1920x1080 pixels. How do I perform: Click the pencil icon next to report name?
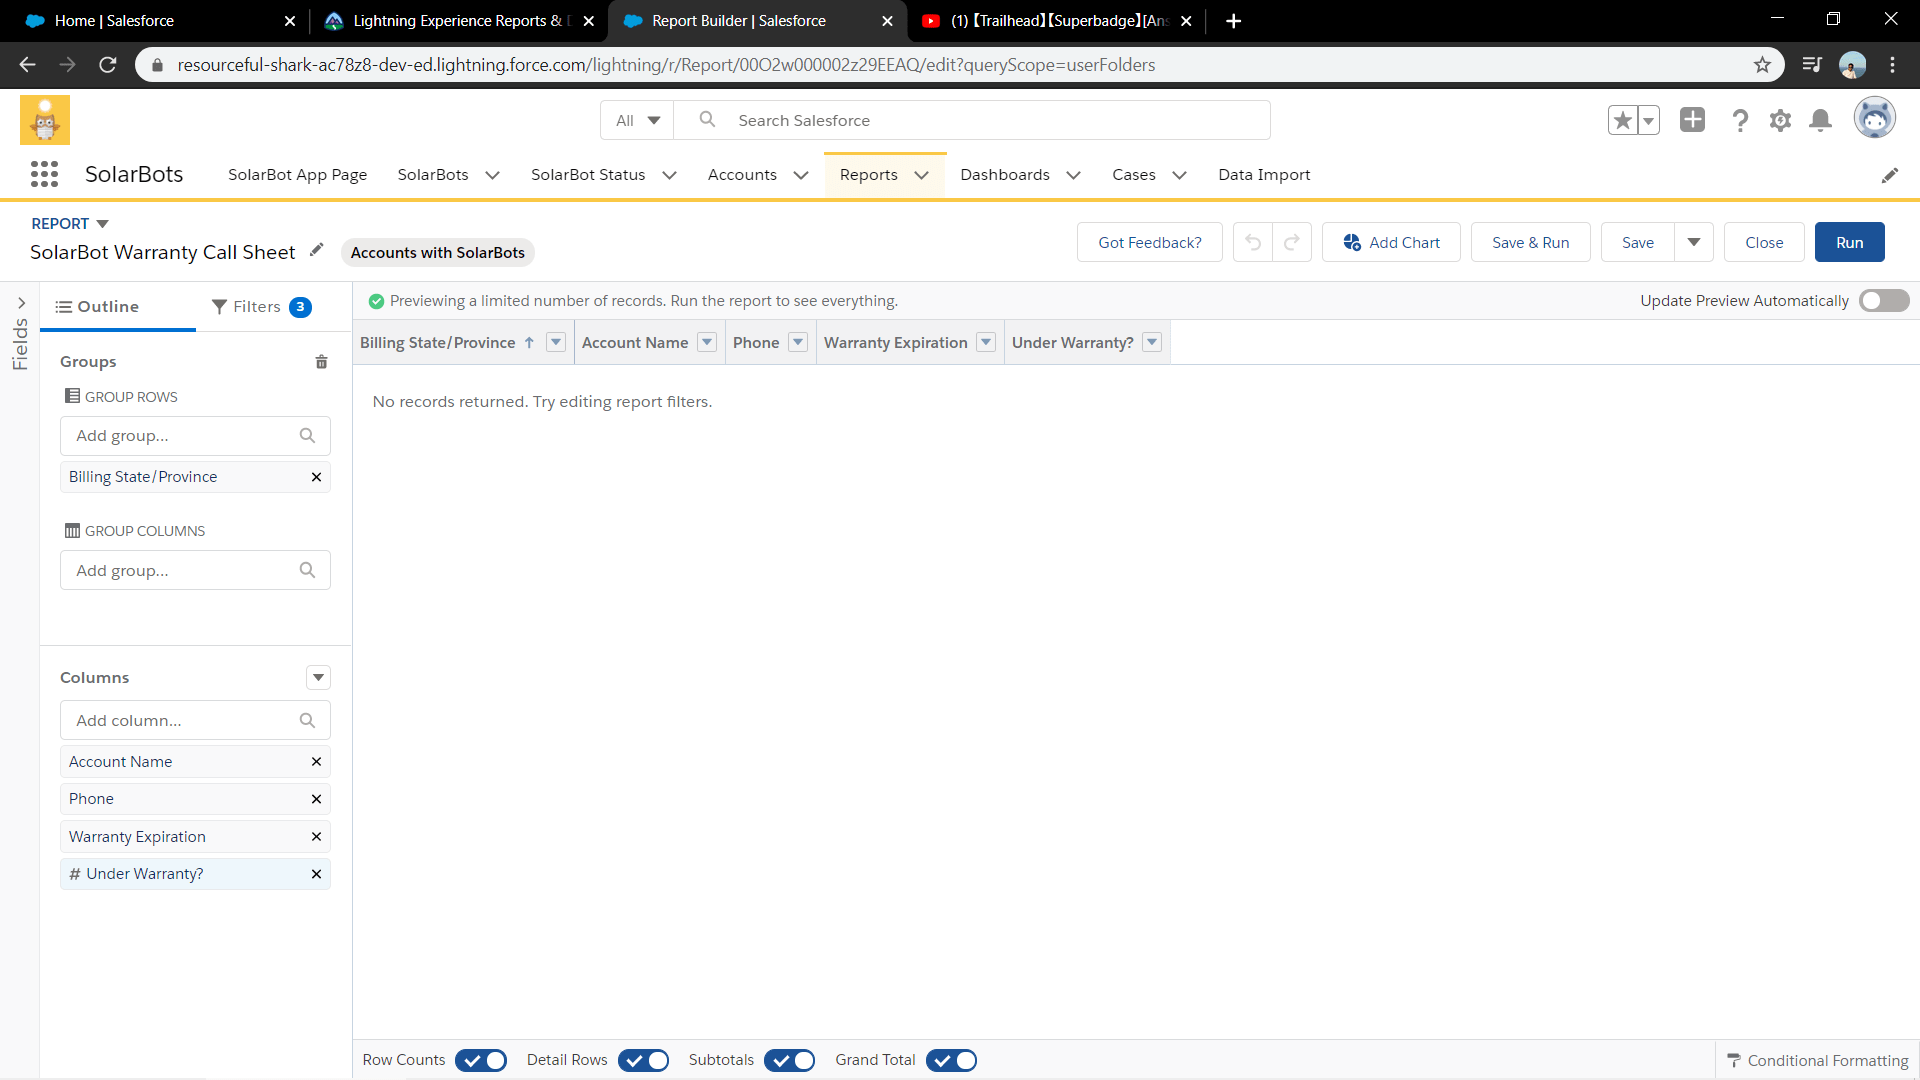point(317,250)
